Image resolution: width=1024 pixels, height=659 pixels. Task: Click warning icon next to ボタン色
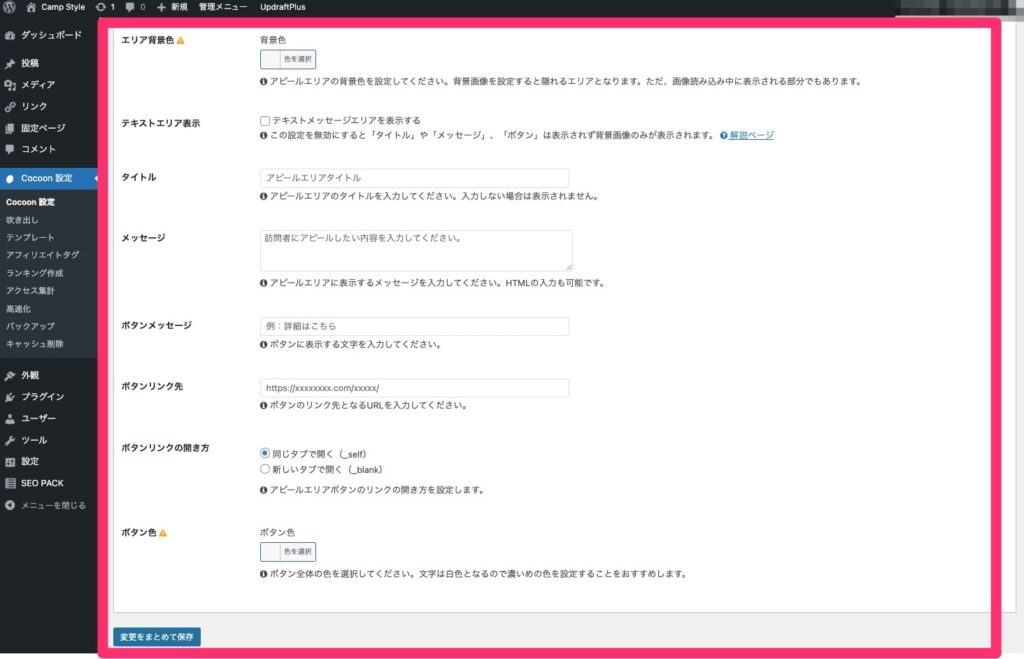tap(163, 533)
